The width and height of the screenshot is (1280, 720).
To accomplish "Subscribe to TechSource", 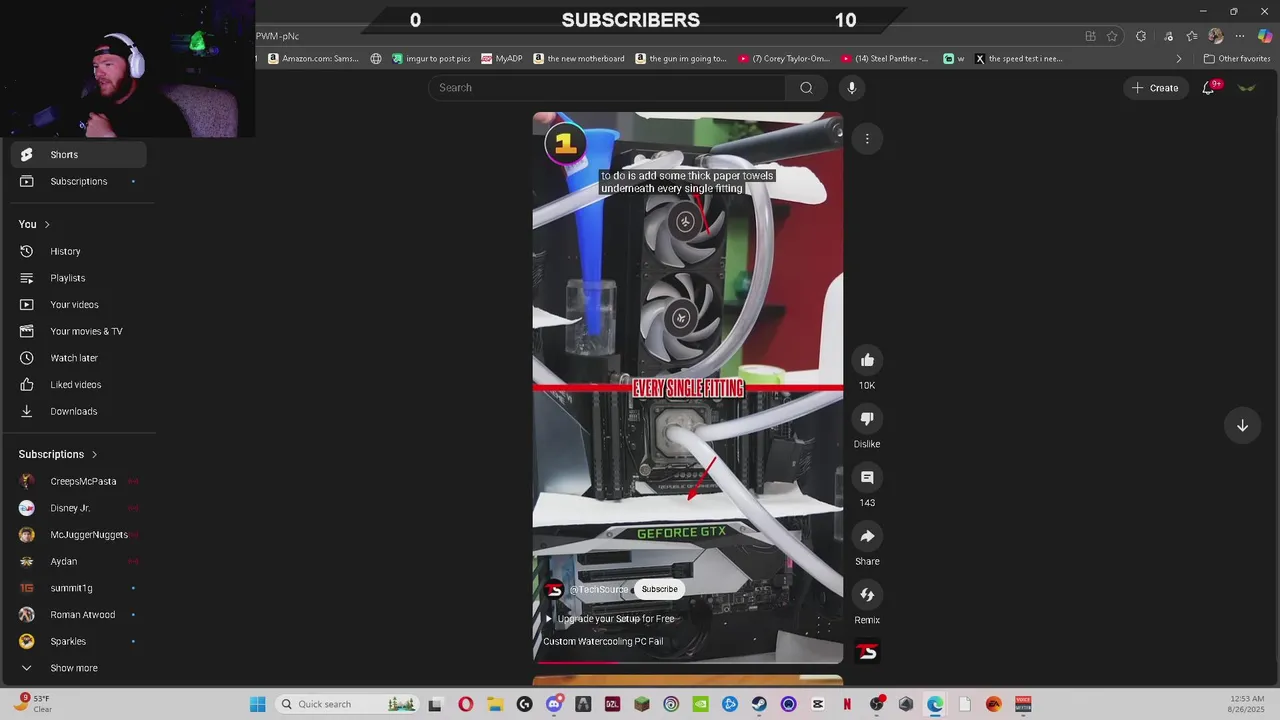I will coord(659,589).
